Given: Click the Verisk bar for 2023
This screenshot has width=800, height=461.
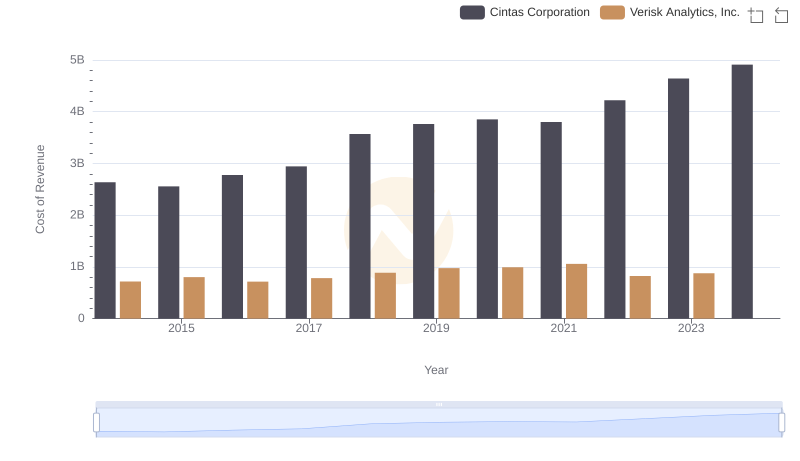Looking at the screenshot, I should click(704, 295).
